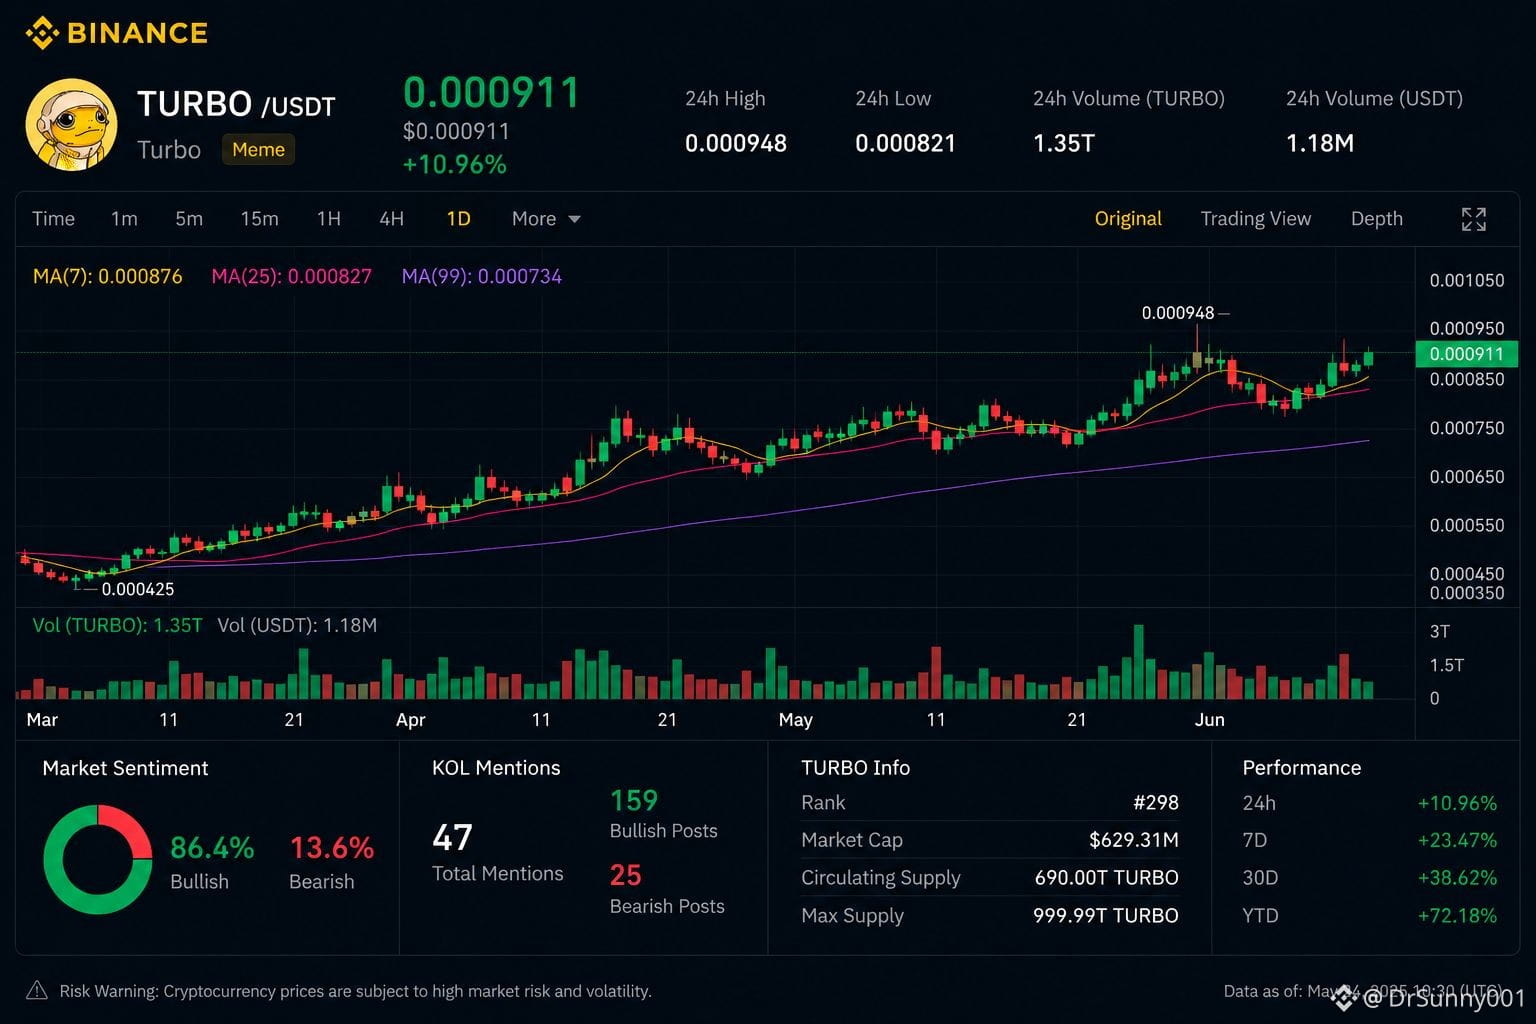This screenshot has width=1536, height=1024.
Task: Open the Turbo coin avatar
Action: coord(71,125)
